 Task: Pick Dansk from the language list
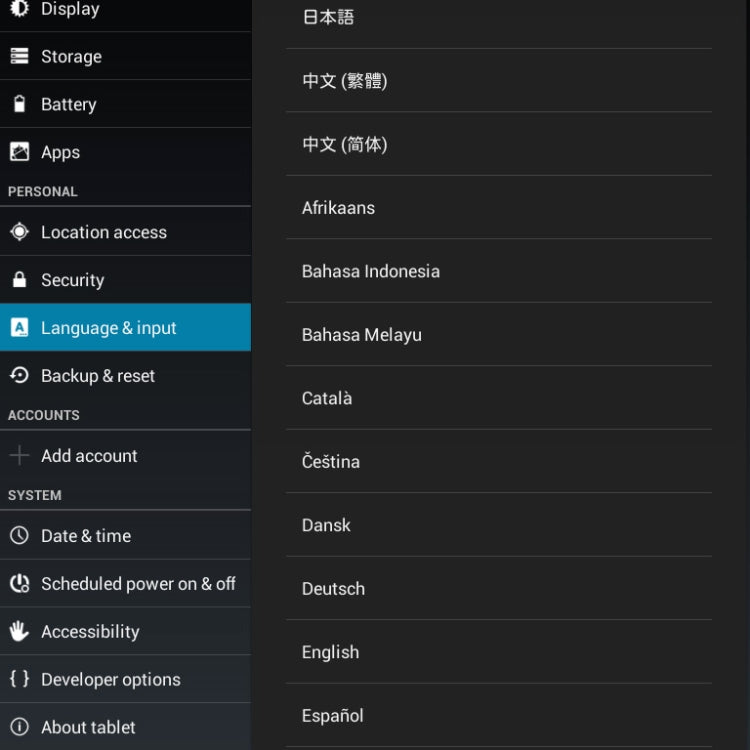point(499,525)
